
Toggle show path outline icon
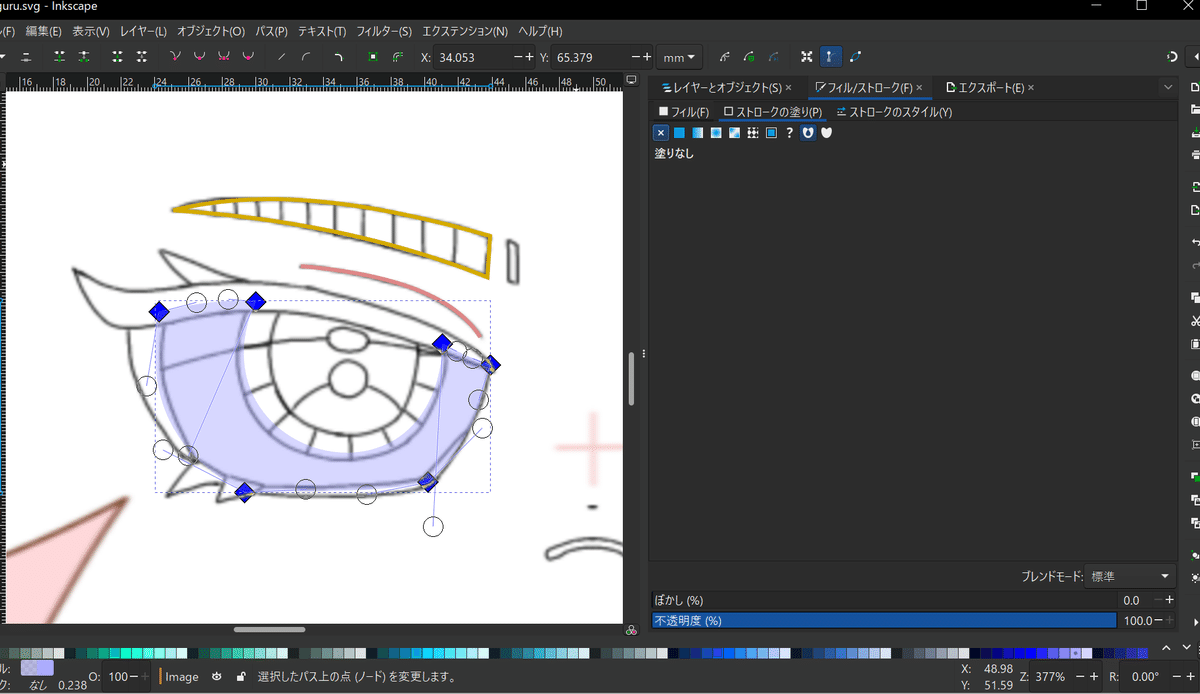855,57
